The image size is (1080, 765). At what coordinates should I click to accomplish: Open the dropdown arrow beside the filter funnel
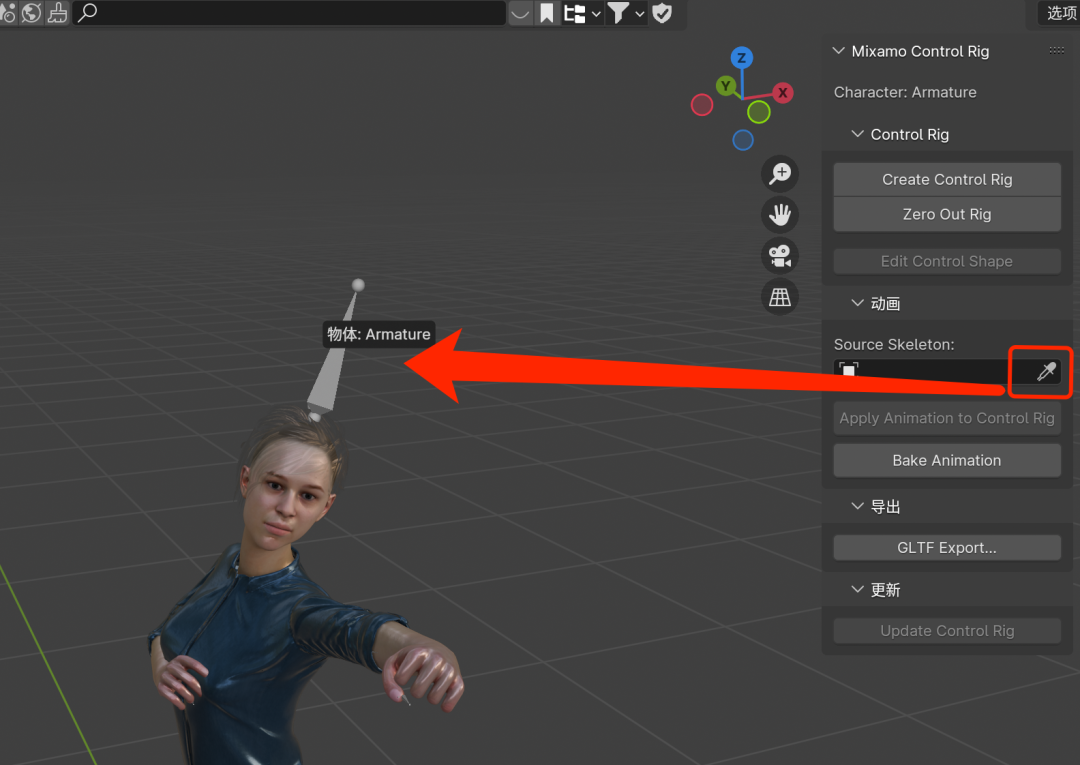pos(640,13)
